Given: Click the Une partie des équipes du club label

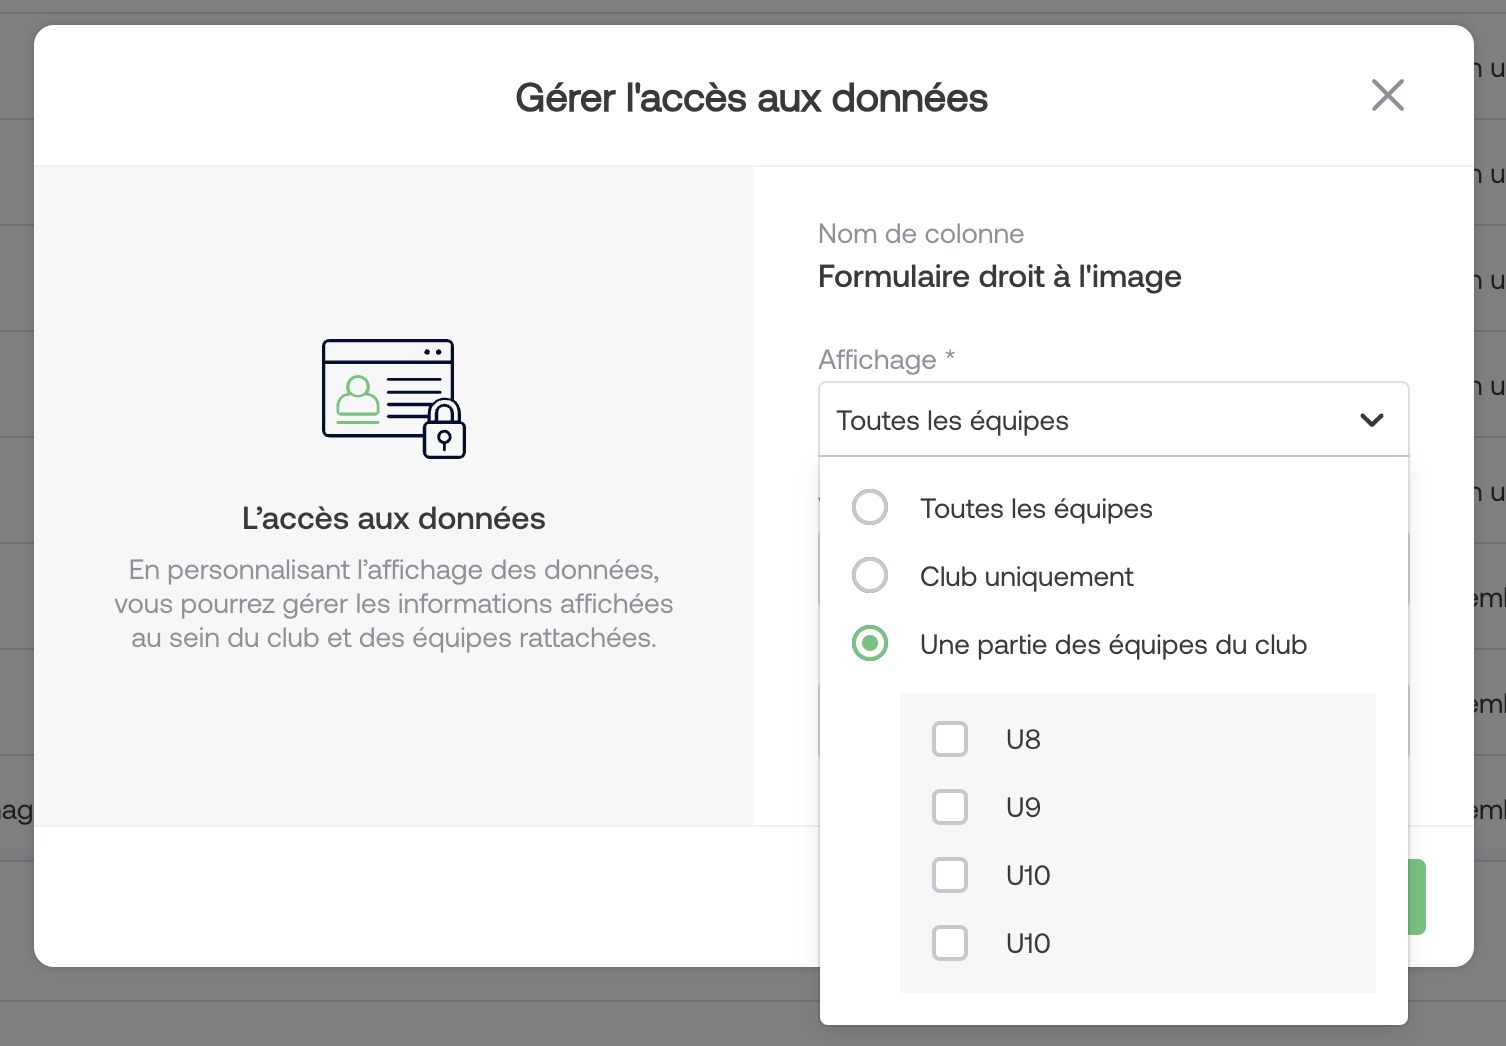Looking at the screenshot, I should 1113,645.
